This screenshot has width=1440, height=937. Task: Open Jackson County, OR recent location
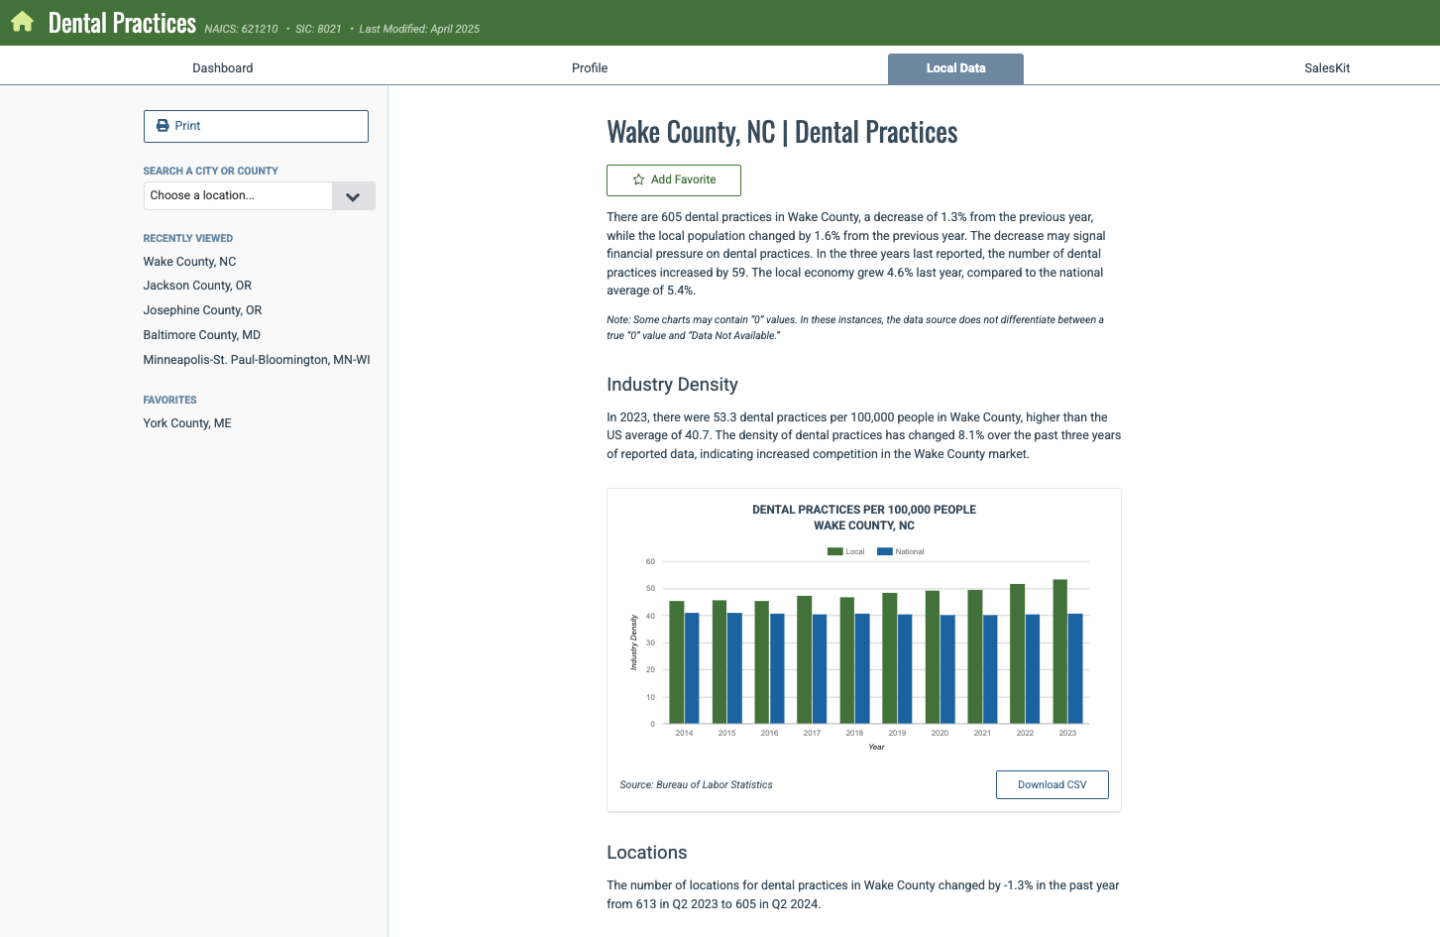[x=197, y=286]
